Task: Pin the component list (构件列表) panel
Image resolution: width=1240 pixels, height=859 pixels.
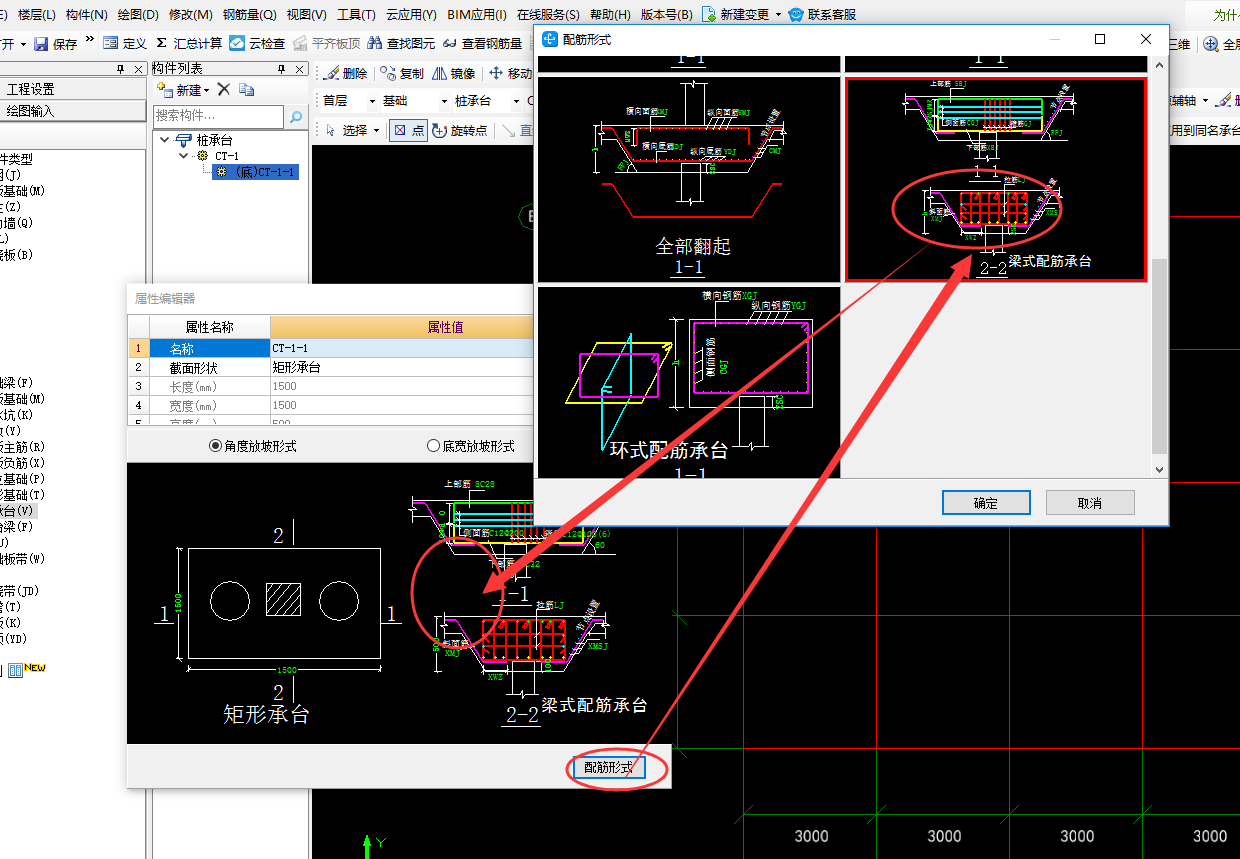Action: 281,68
